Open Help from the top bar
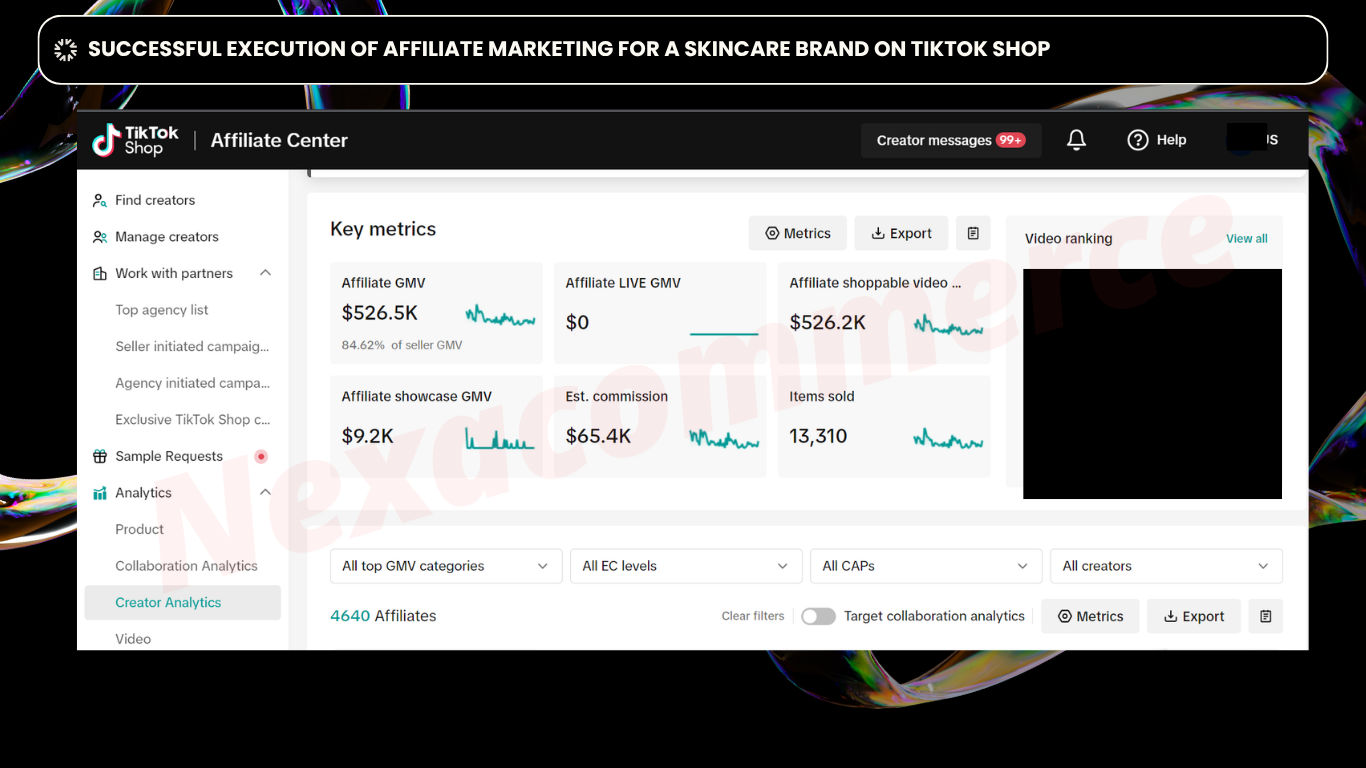1366x768 pixels. click(1156, 140)
